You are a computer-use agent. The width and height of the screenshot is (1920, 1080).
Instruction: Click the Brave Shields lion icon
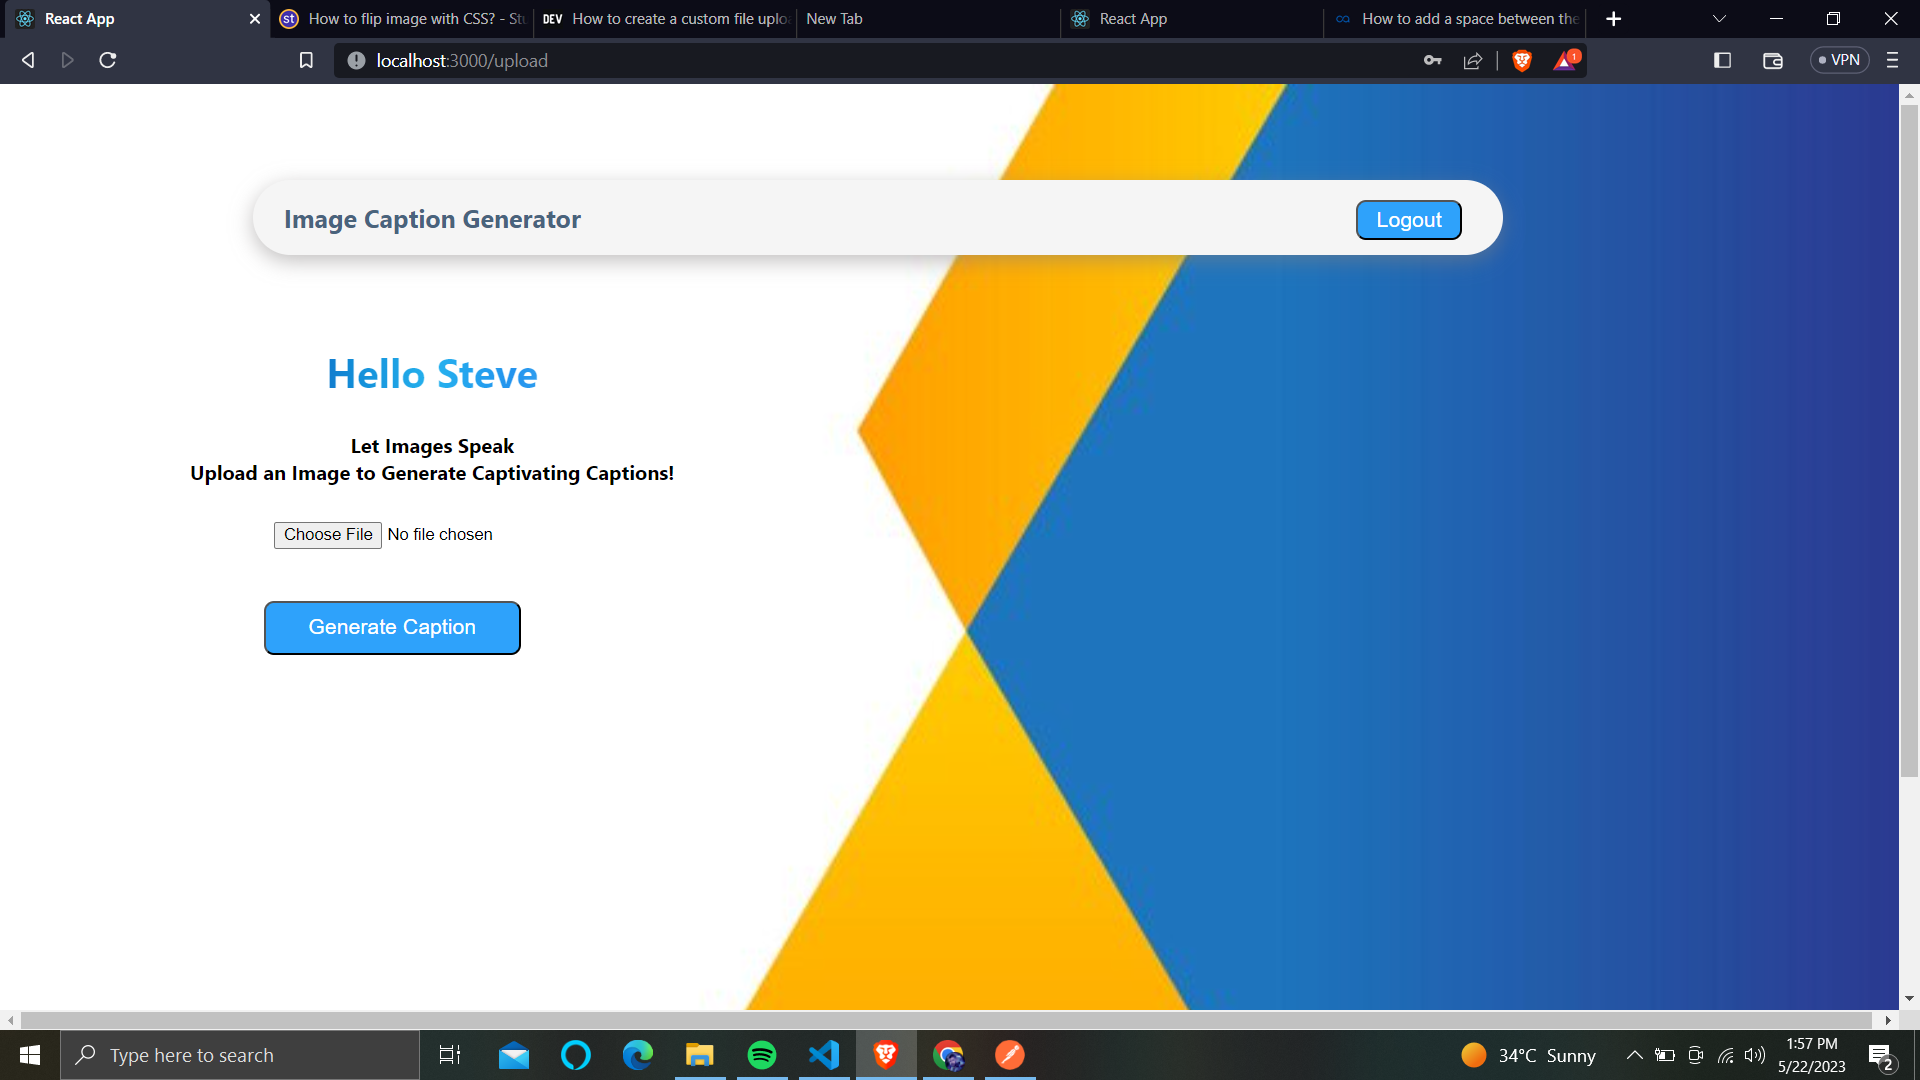point(1522,61)
